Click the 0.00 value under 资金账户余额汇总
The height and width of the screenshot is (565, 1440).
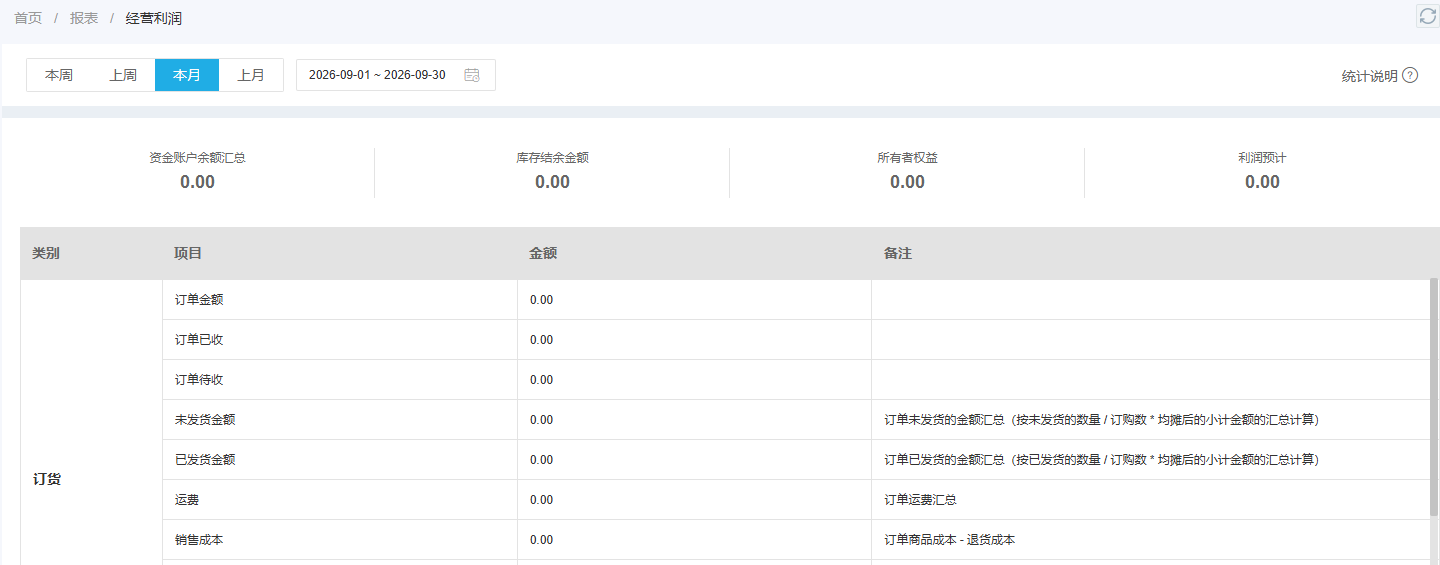coord(197,182)
